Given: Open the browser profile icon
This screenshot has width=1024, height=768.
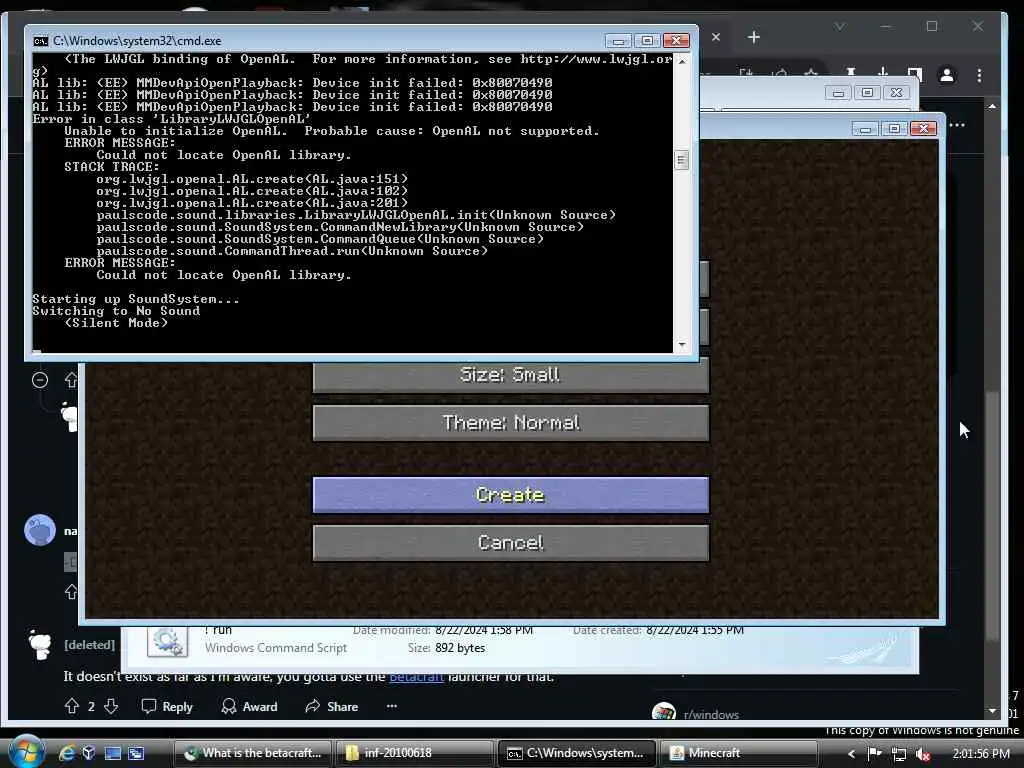Looking at the screenshot, I should click(x=946, y=76).
